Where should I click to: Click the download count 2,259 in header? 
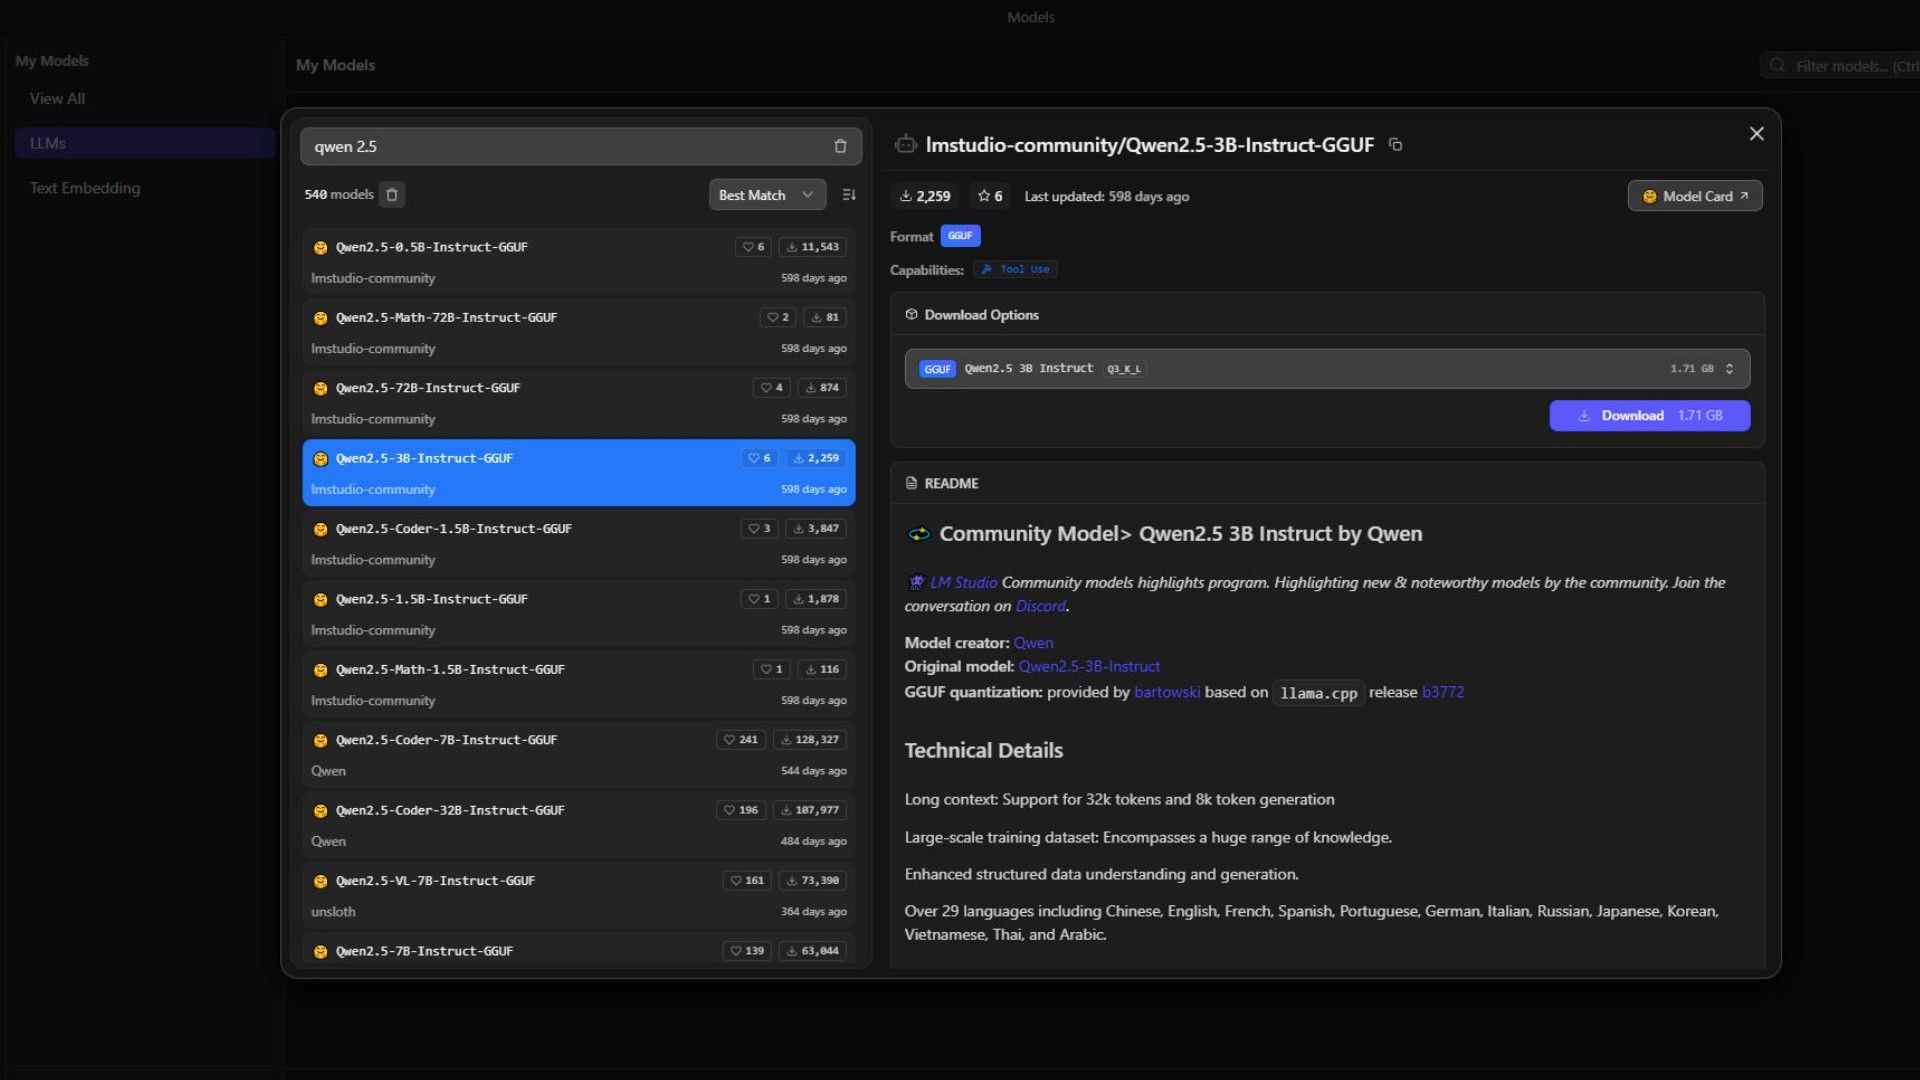(925, 196)
